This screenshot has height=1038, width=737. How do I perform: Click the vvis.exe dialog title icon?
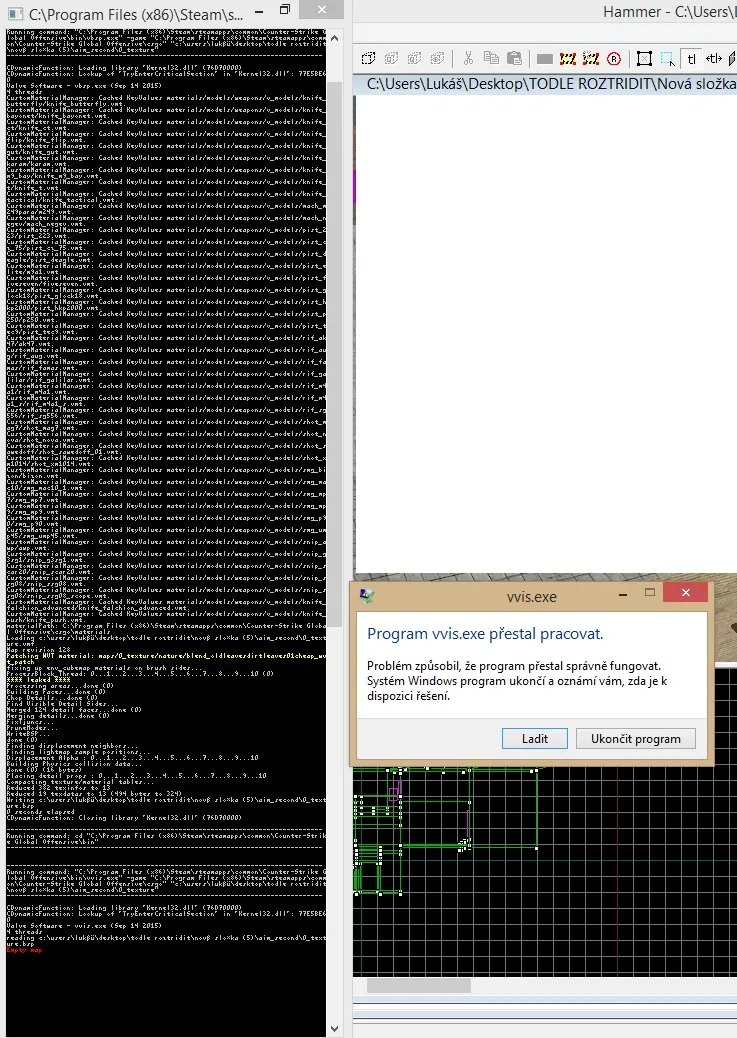click(367, 596)
